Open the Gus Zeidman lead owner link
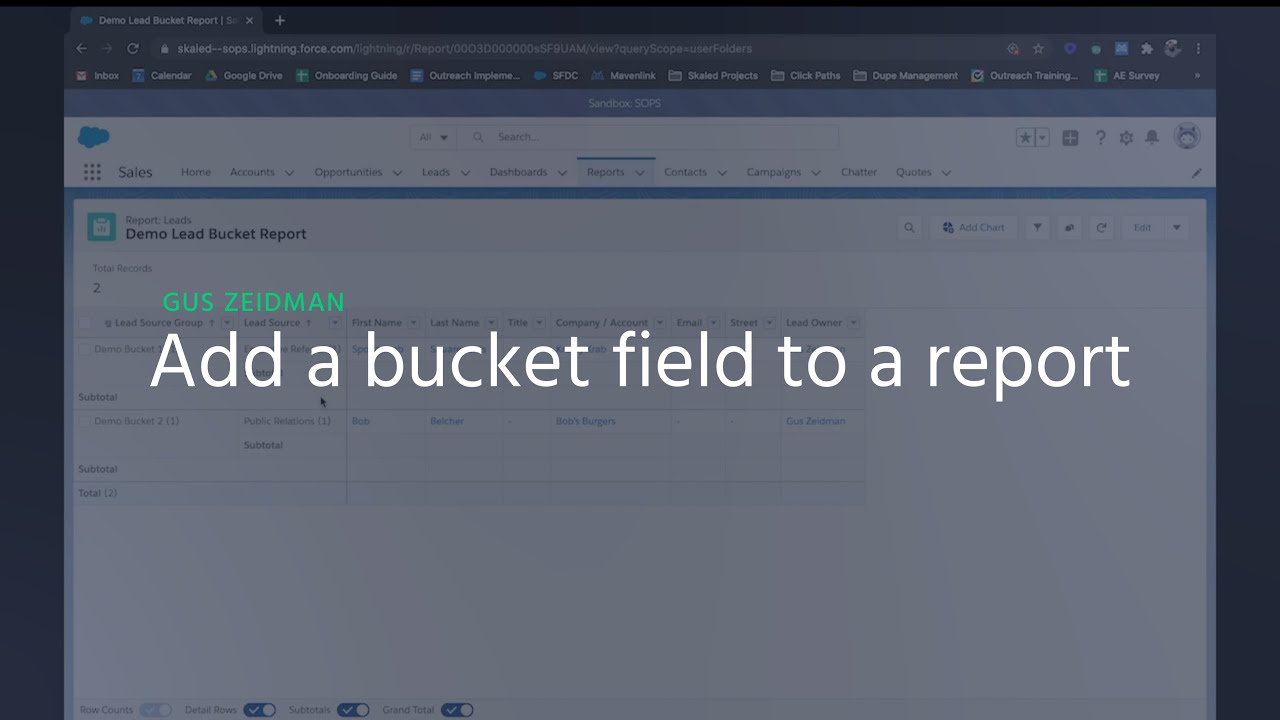Screen dimensions: 1280x720 [815, 421]
